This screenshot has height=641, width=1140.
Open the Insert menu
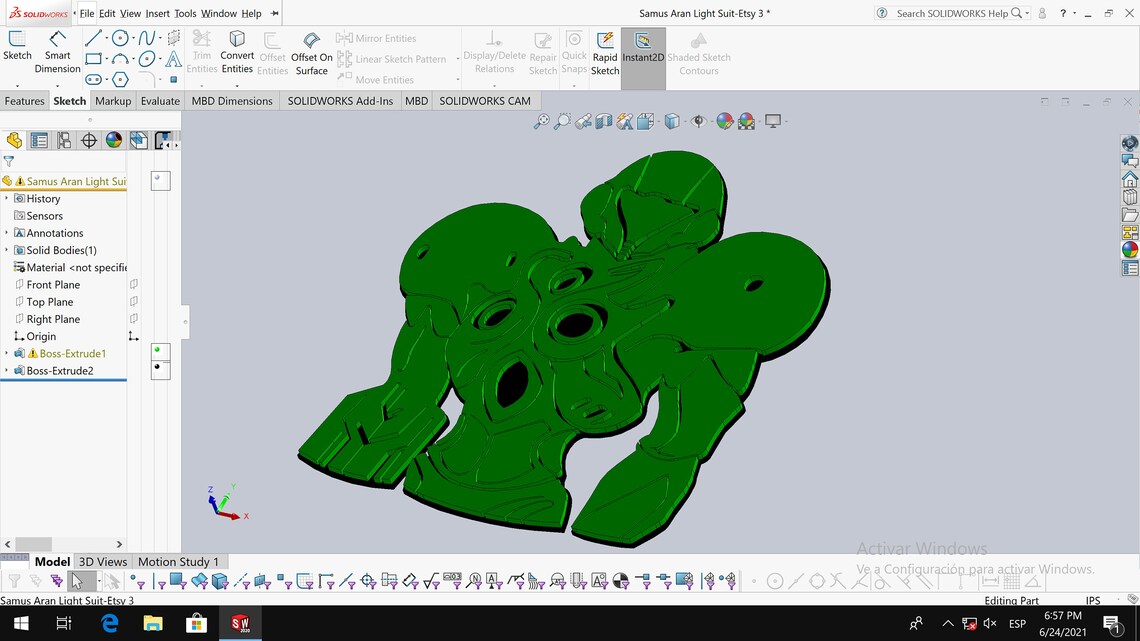coord(157,13)
